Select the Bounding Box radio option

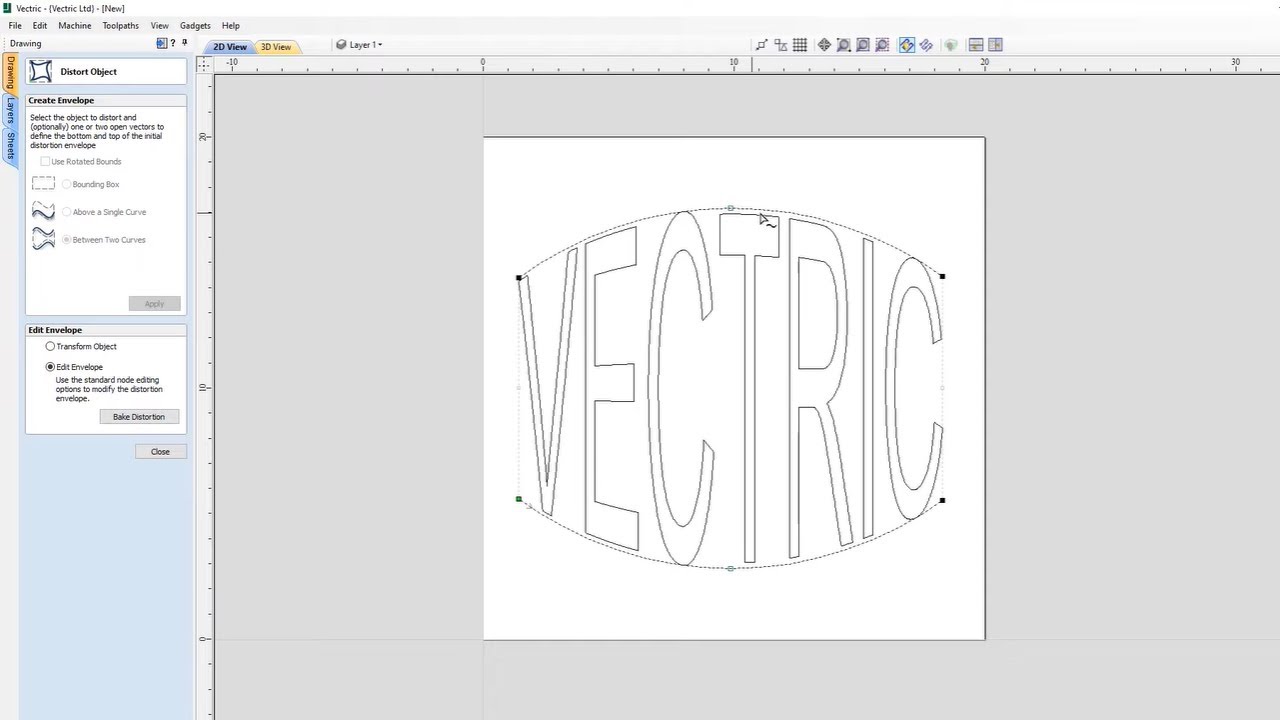click(x=66, y=184)
